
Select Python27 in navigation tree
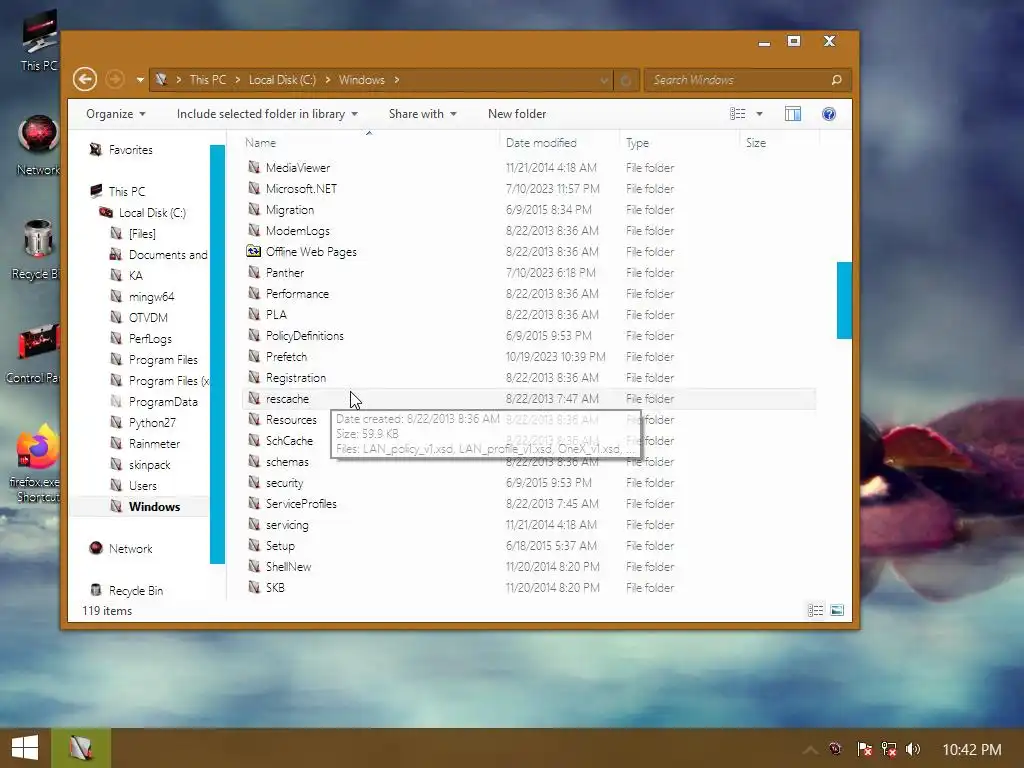coord(152,423)
